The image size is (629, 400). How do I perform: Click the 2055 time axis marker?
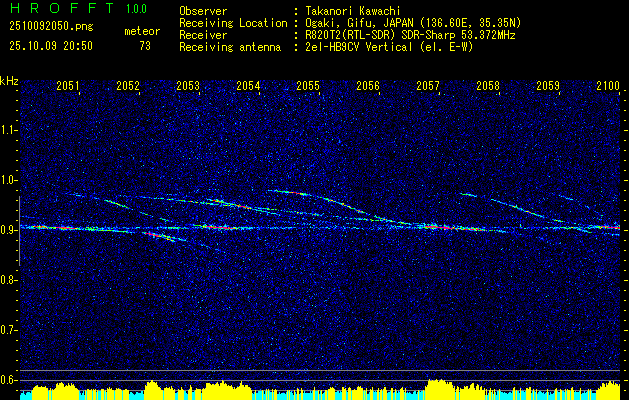308,86
